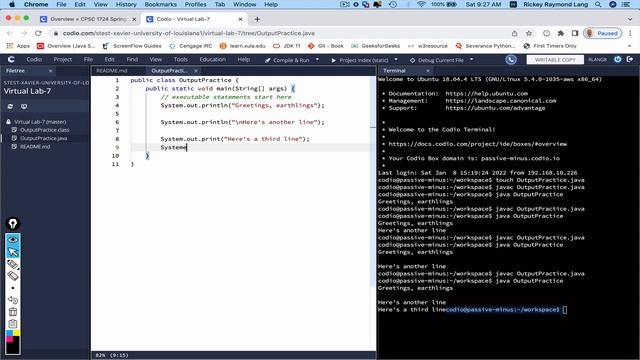Click the Paused profile button
The height and width of the screenshot is (360, 640).
tap(602, 33)
